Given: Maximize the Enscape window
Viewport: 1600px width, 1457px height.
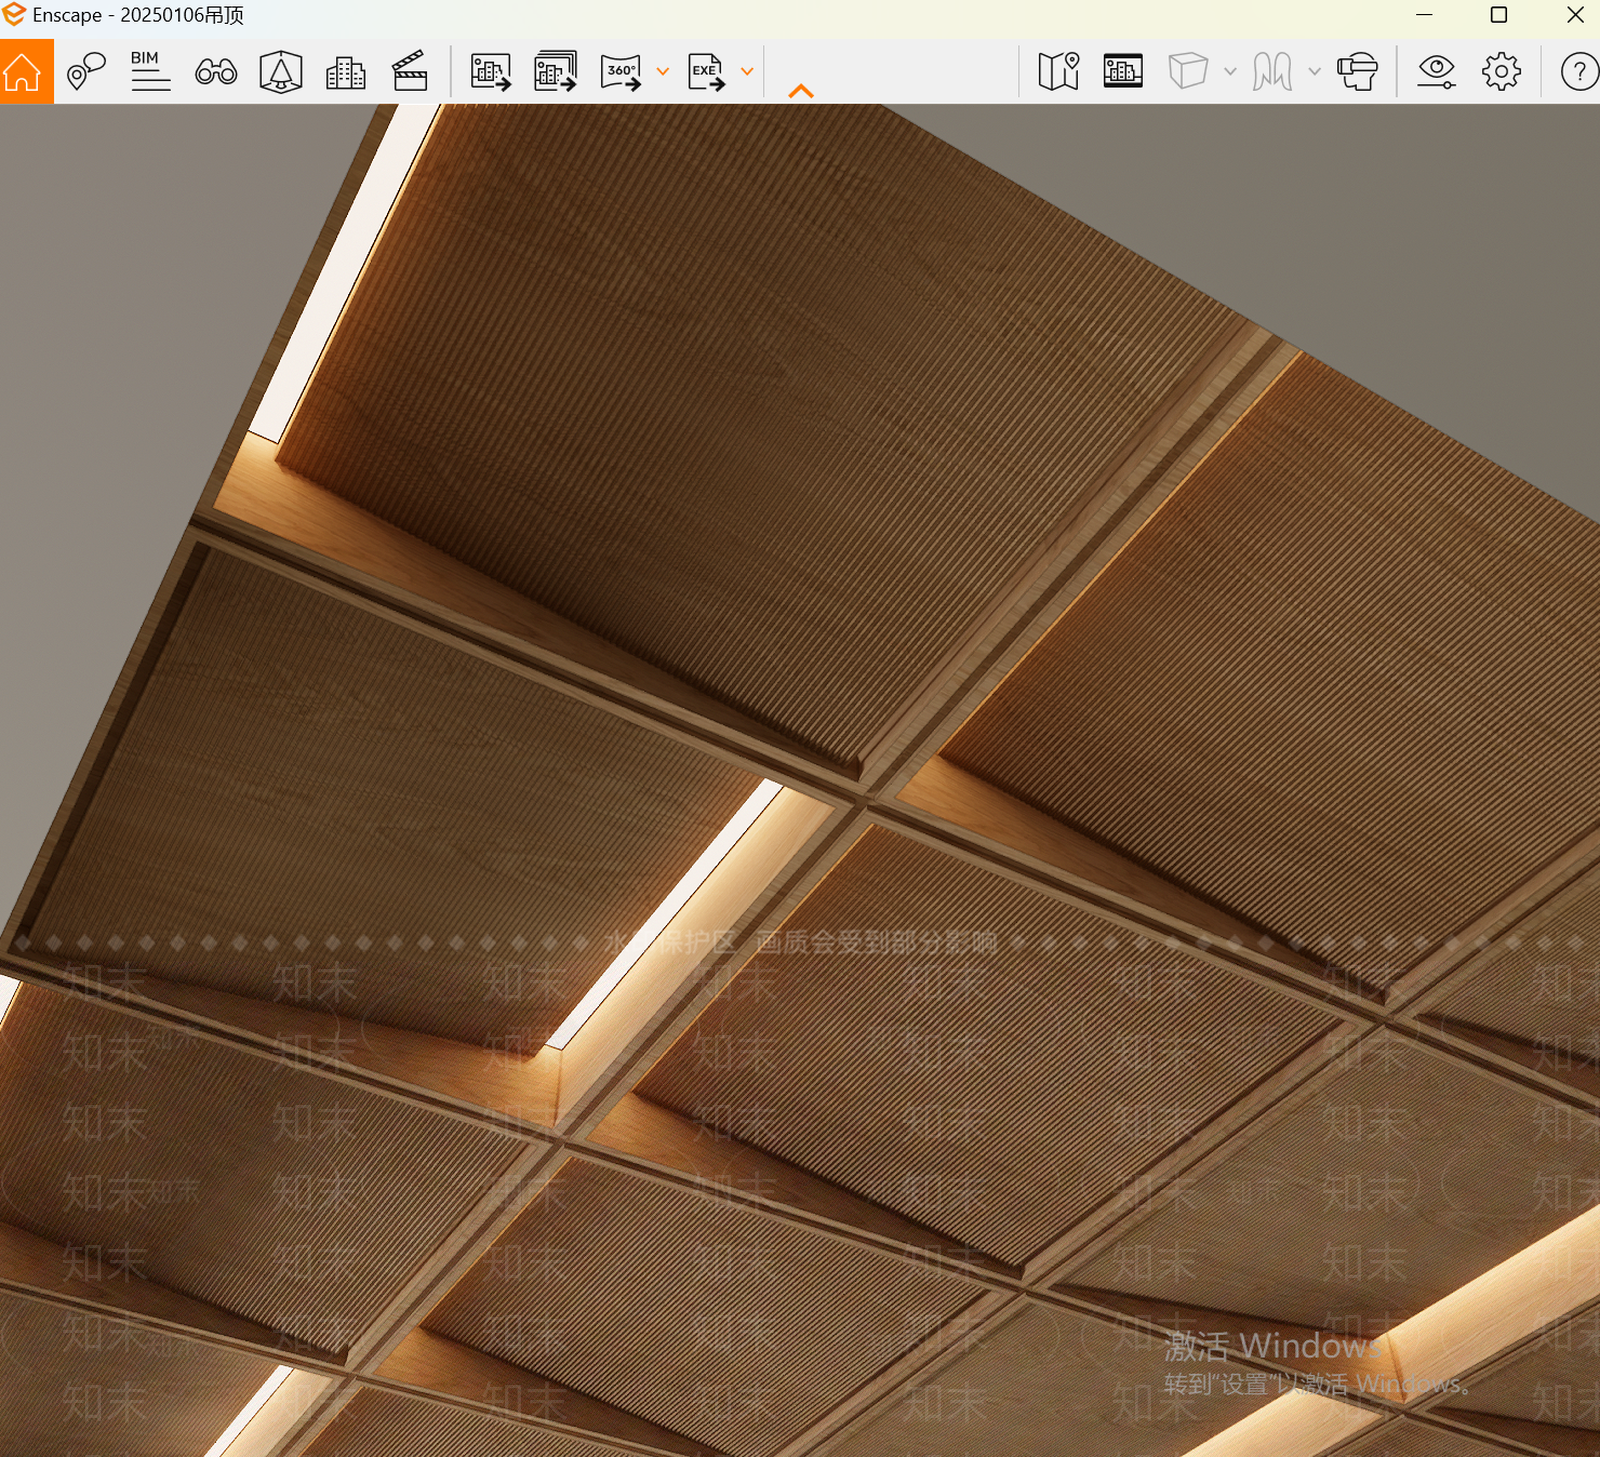Looking at the screenshot, I should click(1499, 15).
